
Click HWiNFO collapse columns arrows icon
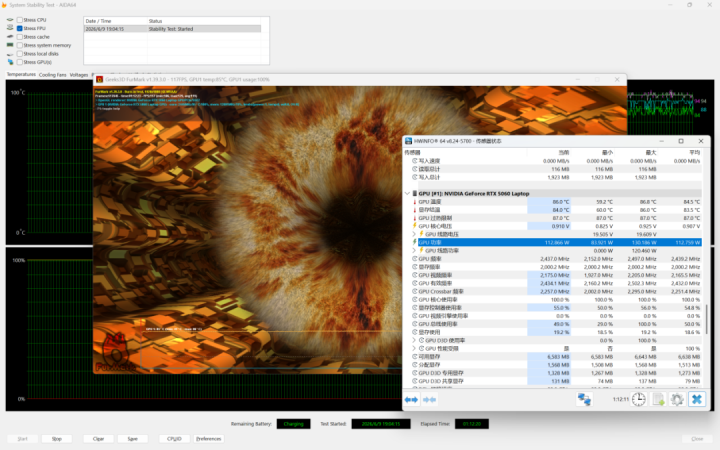429,399
